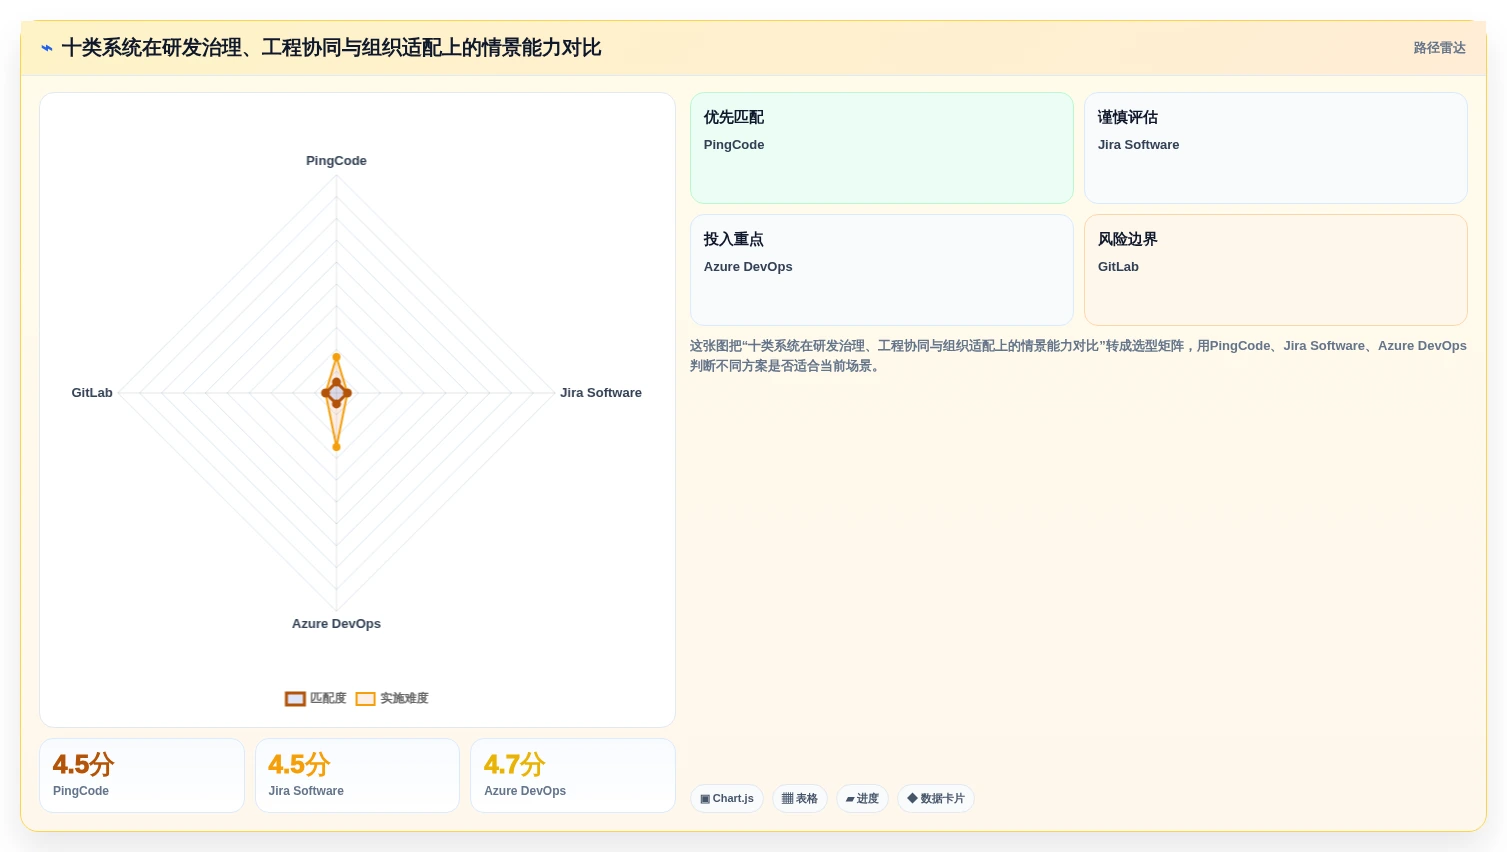Viewport: 1507px width, 852px height.
Task: Click the PingCode axis label on the radar
Action: [336, 161]
